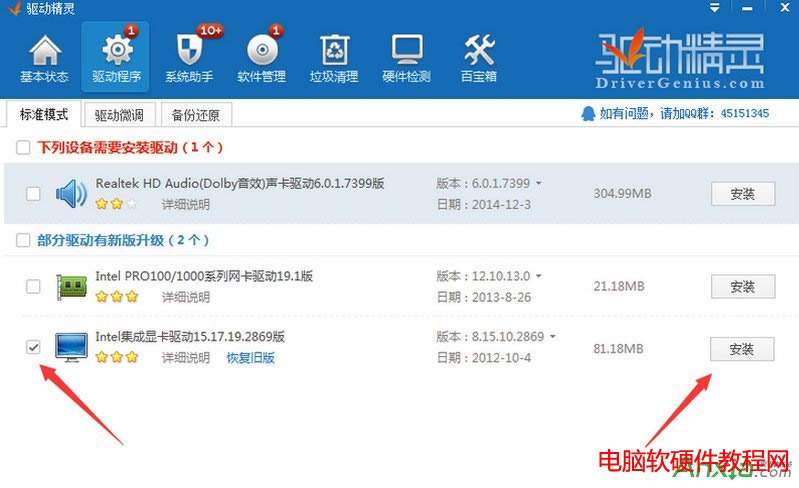
Task: Open the title bar dropdown menu icon
Action: pos(714,8)
